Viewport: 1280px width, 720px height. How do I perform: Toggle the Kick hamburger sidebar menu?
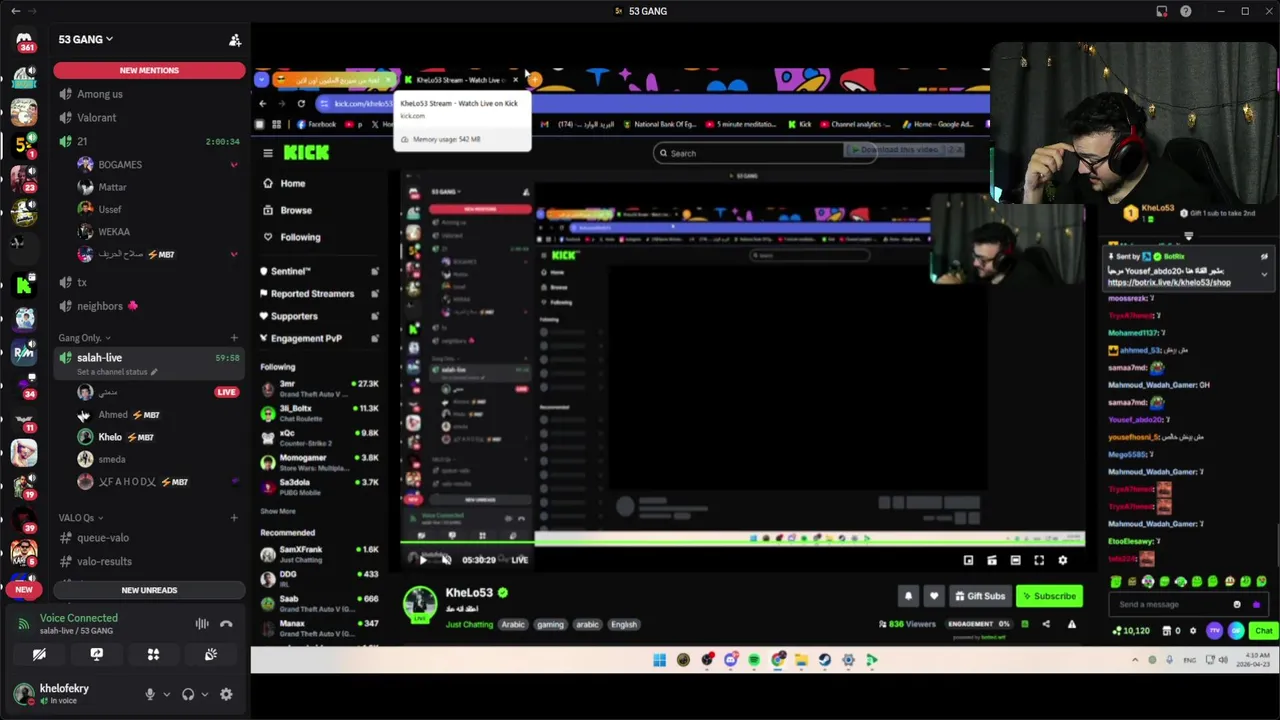[x=268, y=153]
